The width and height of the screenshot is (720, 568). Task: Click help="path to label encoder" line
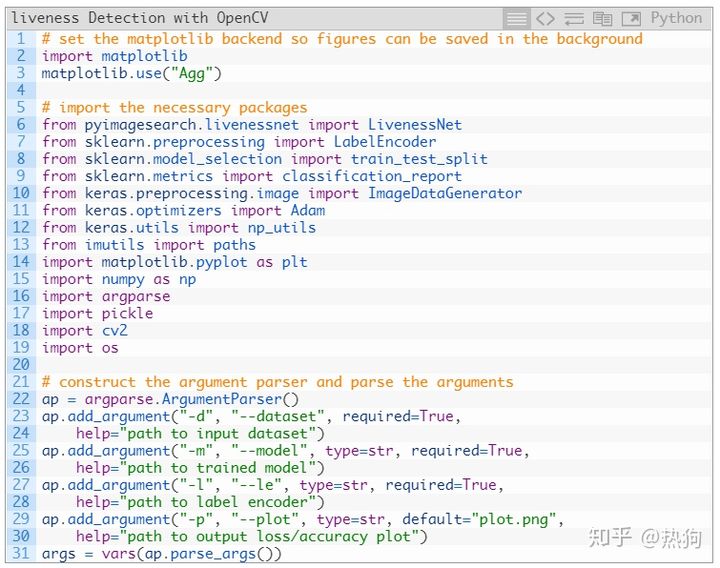point(200,502)
